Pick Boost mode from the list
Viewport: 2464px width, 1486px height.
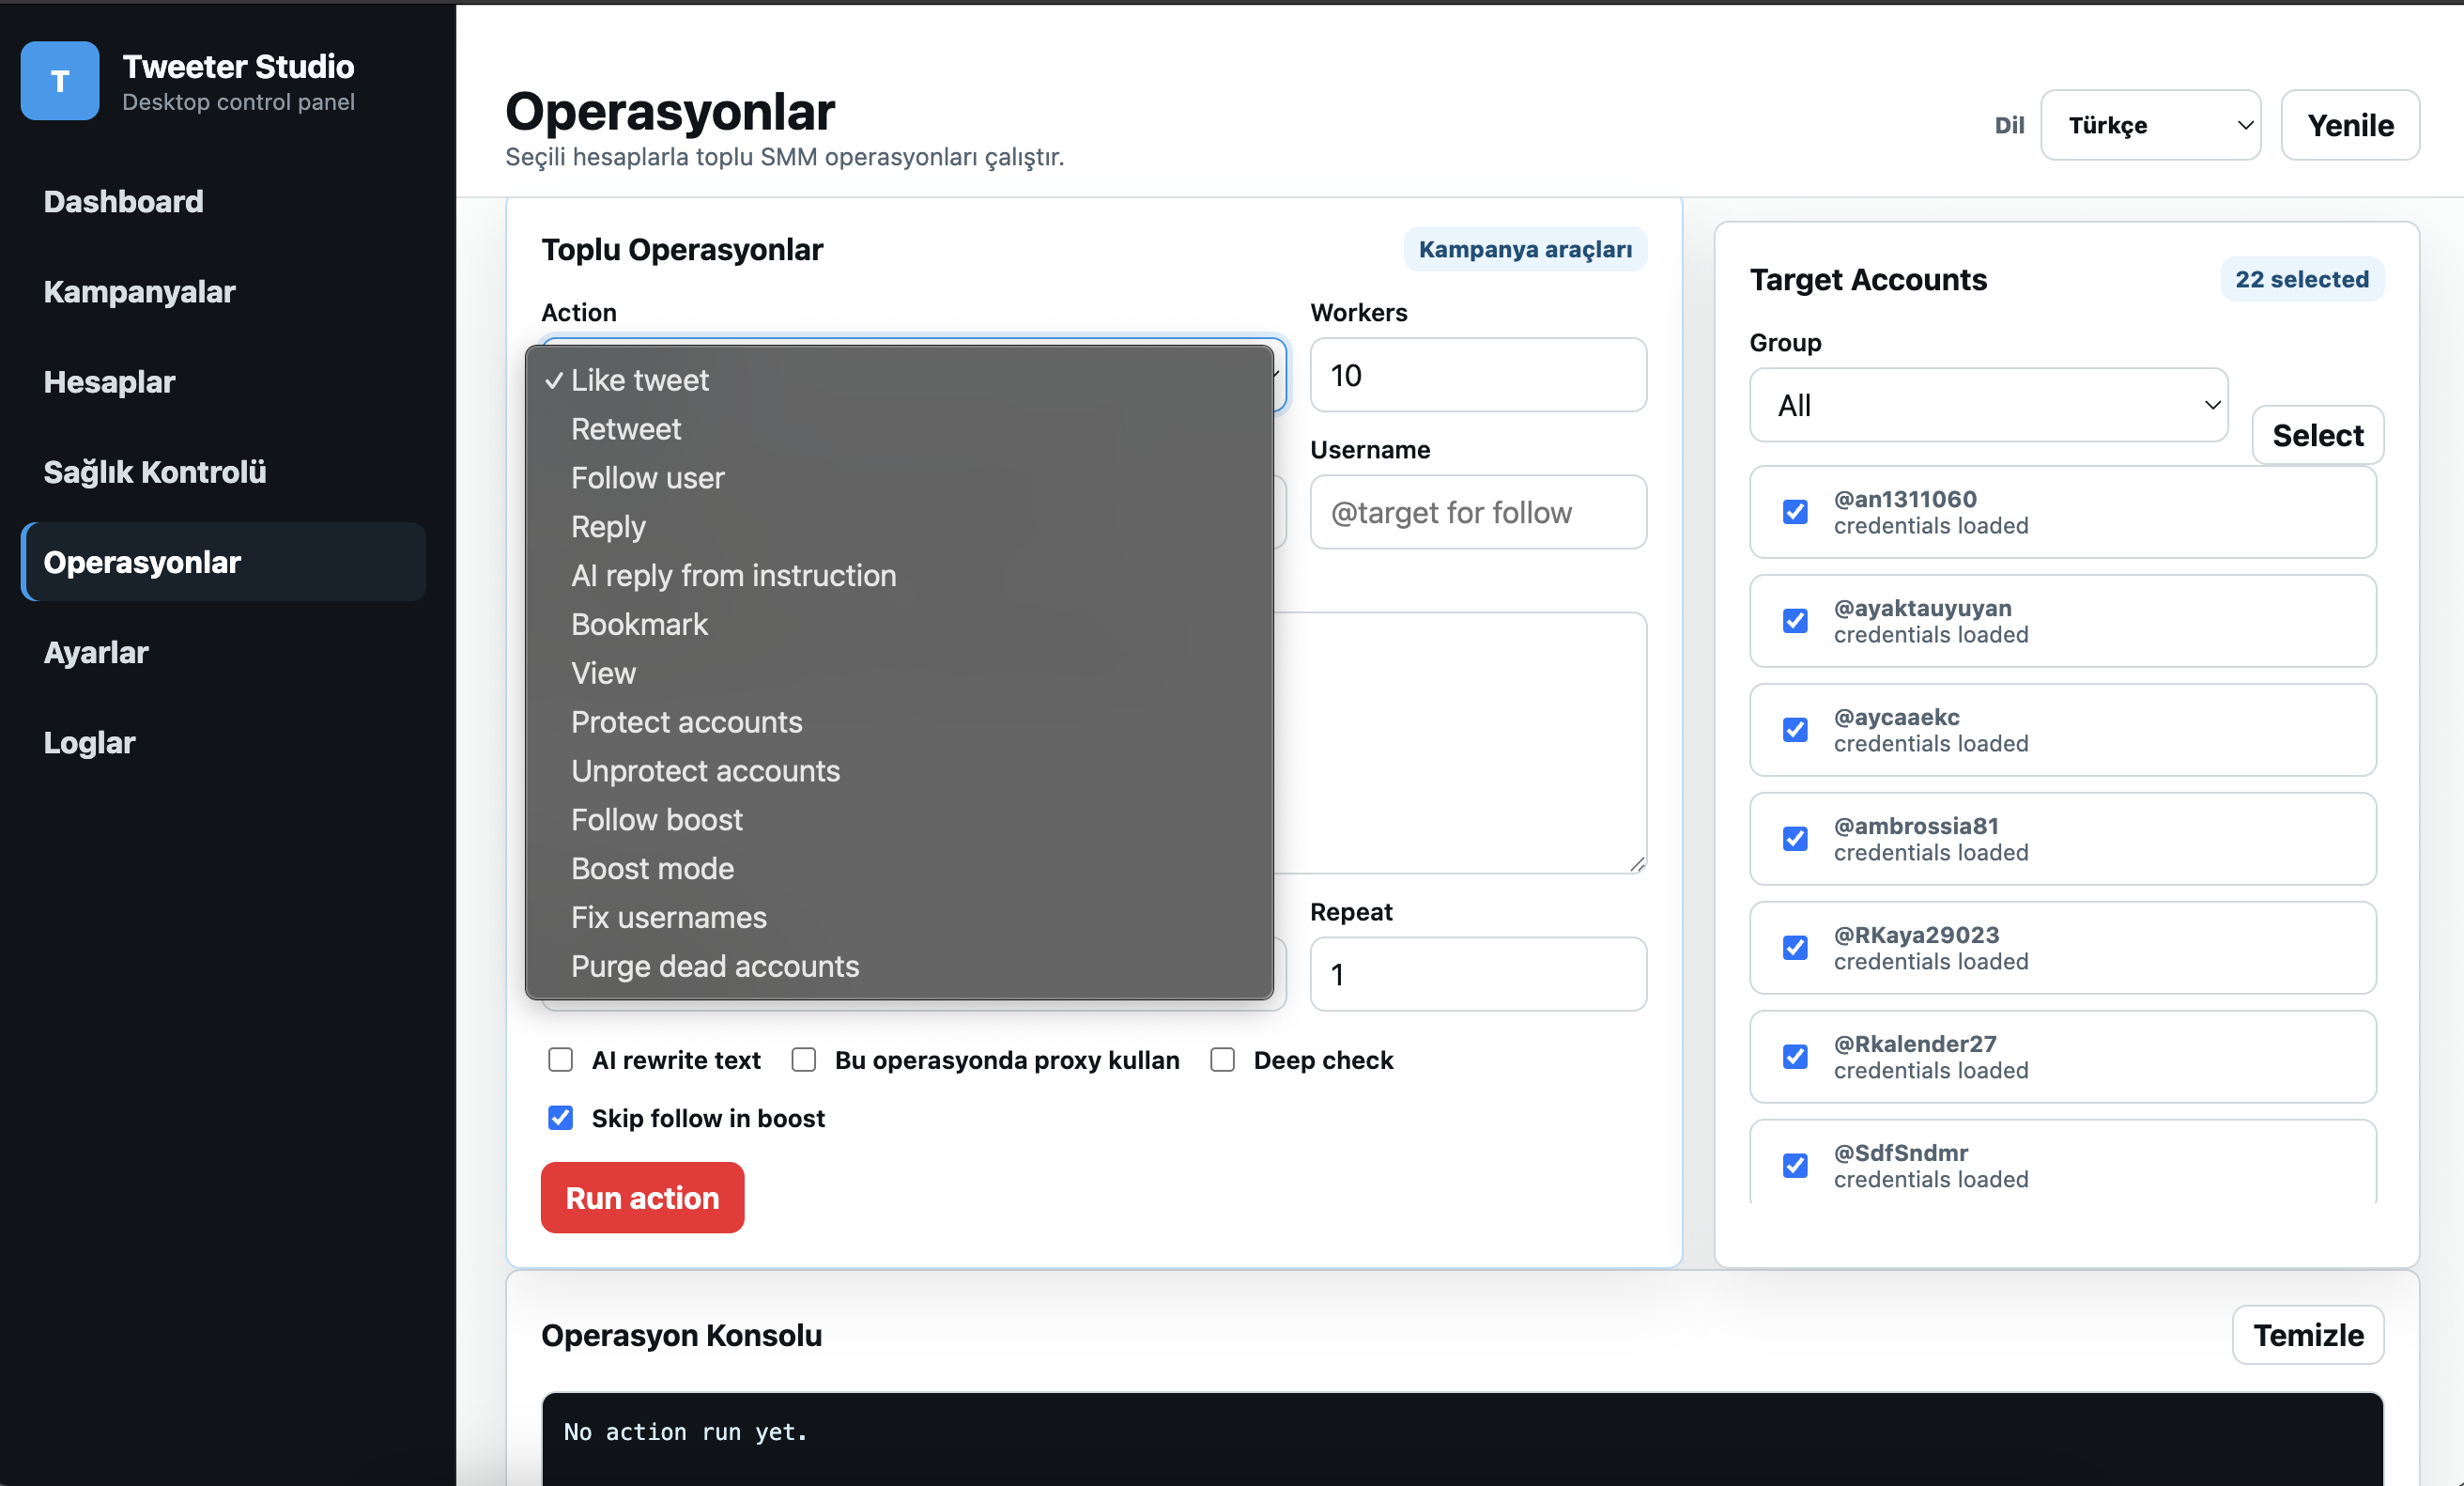[x=899, y=869]
